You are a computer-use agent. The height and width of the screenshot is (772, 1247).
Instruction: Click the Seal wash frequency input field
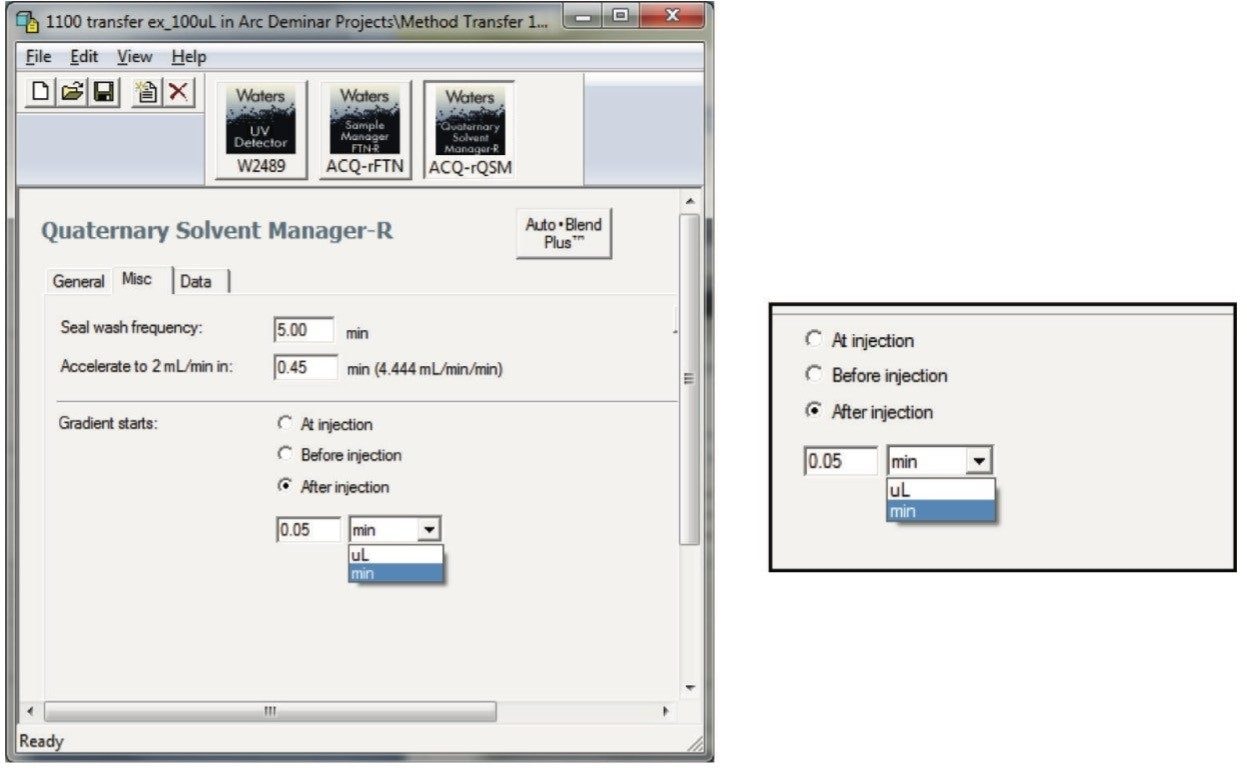[x=305, y=329]
